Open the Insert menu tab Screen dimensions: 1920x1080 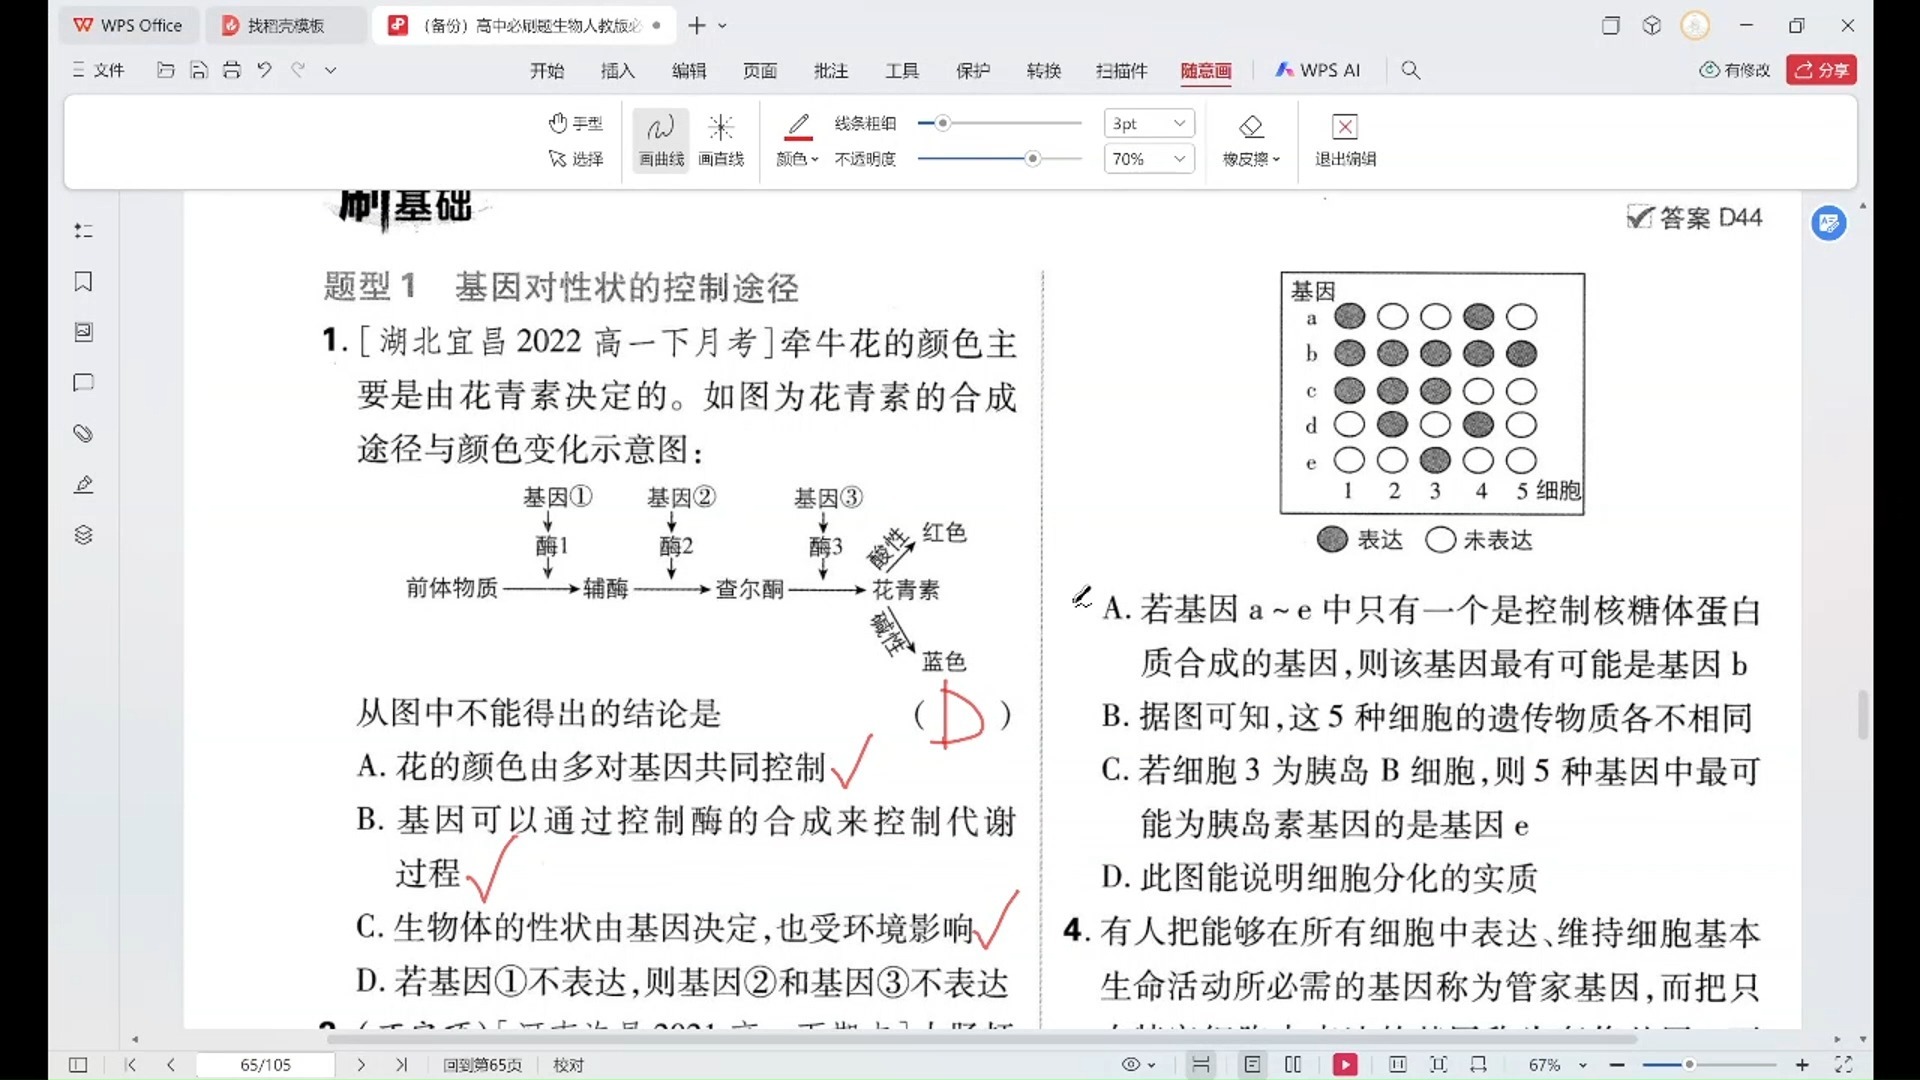[x=617, y=70]
